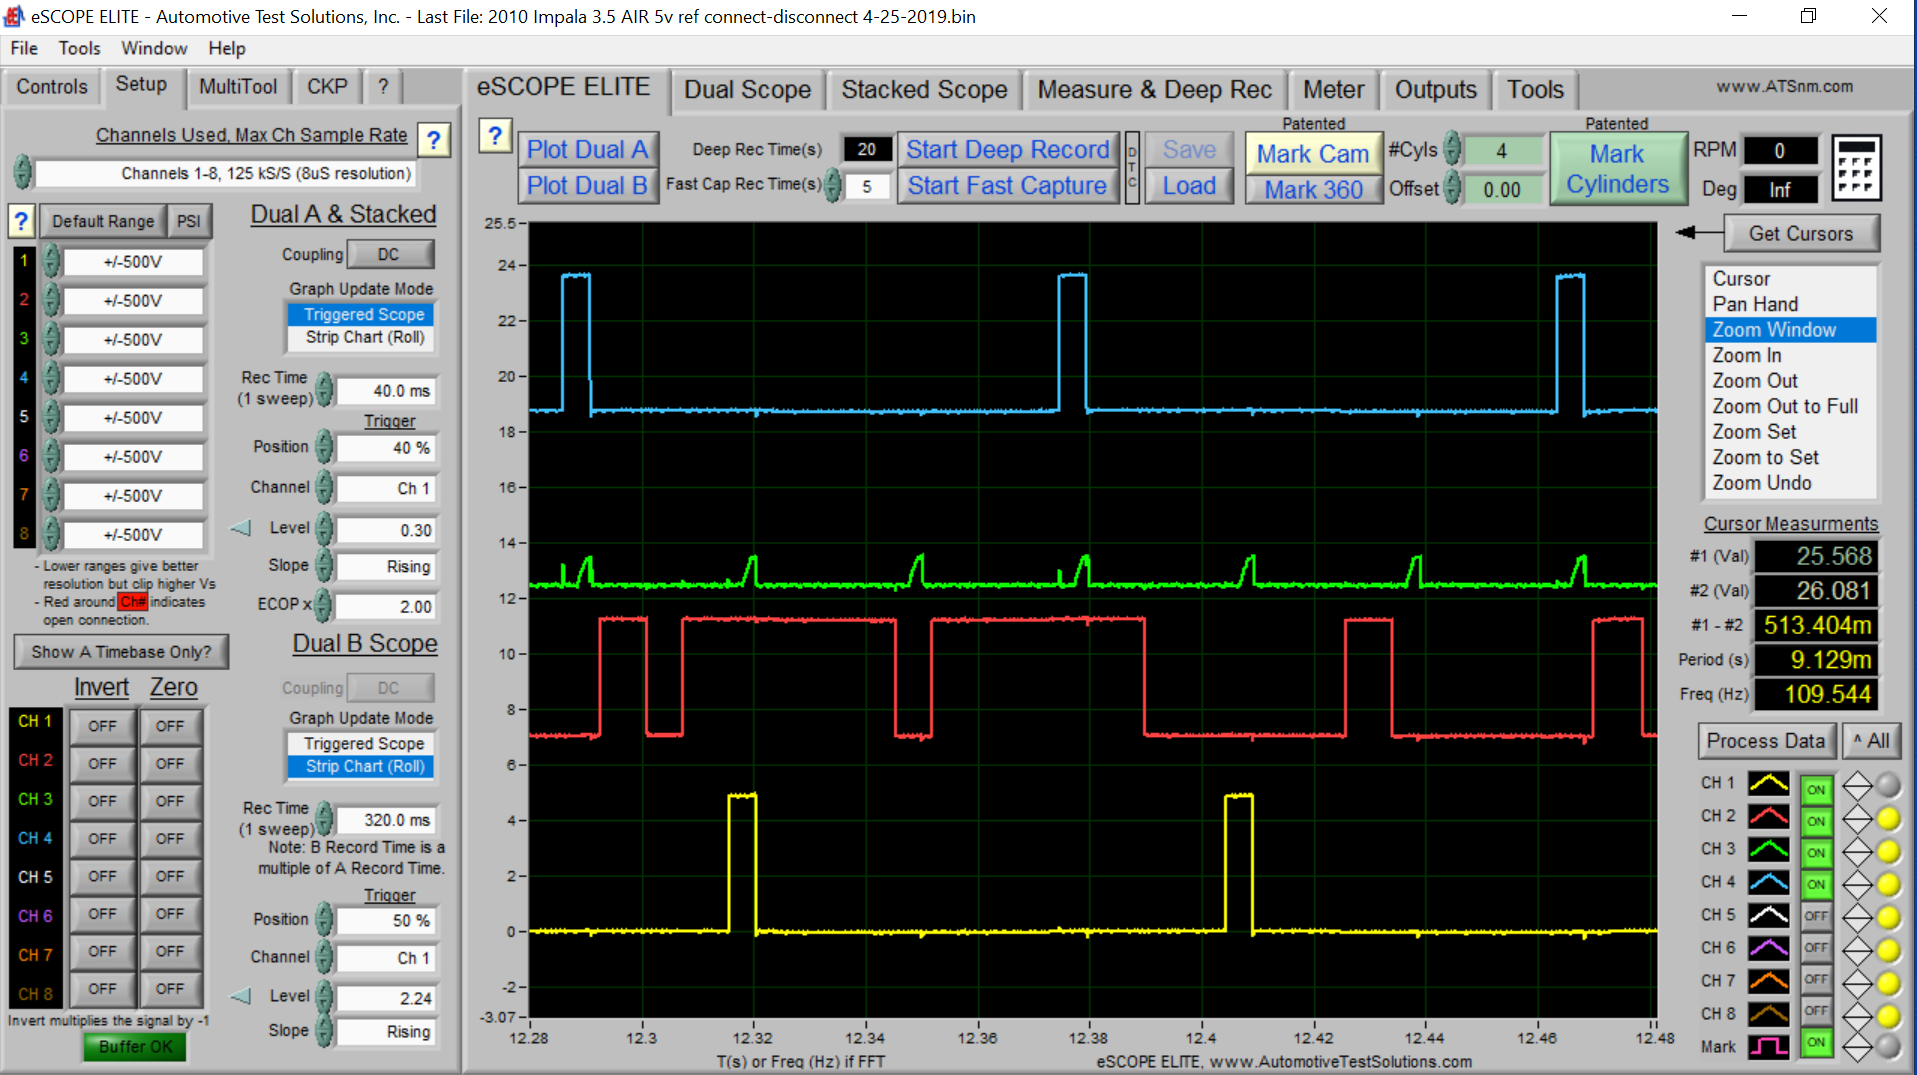1917x1075 pixels.
Task: Enable Zero for CH 3
Action: (171, 800)
